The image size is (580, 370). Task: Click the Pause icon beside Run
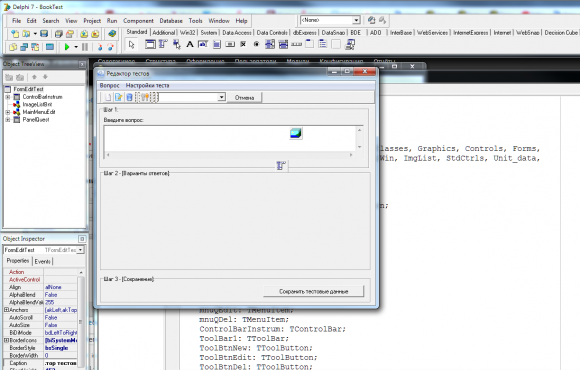coord(85,47)
